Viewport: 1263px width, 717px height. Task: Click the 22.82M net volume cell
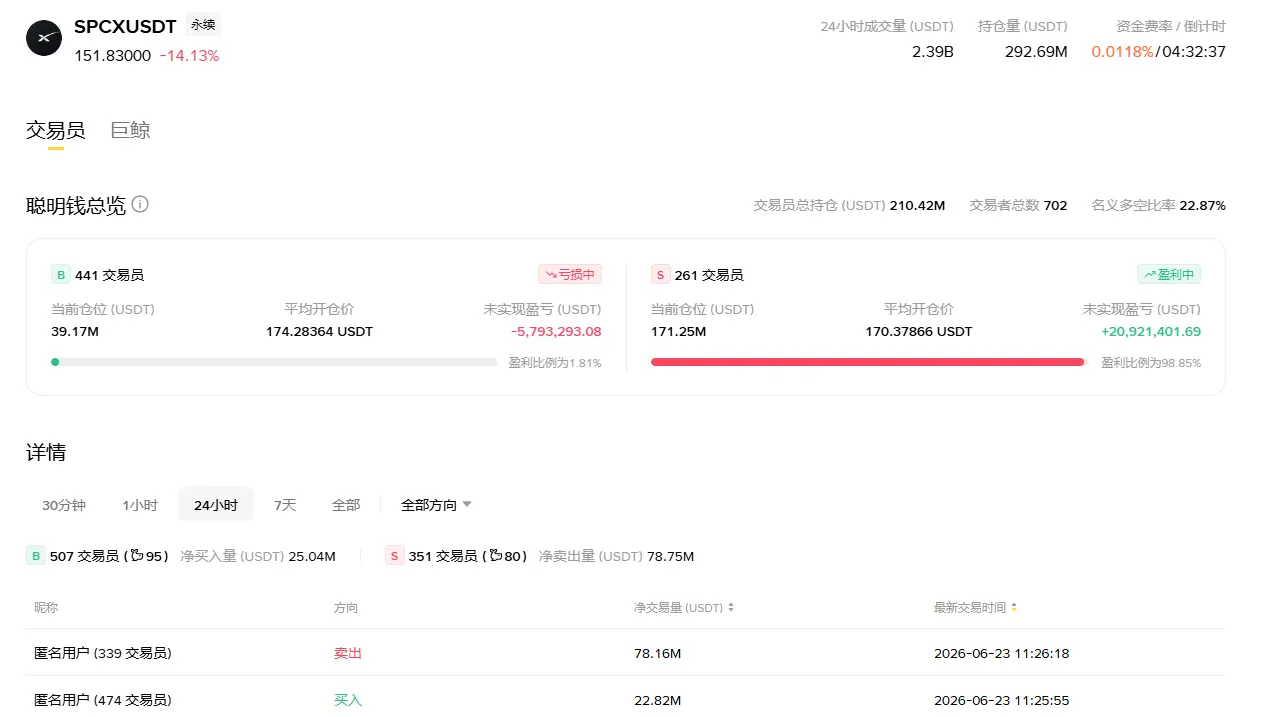click(x=658, y=700)
